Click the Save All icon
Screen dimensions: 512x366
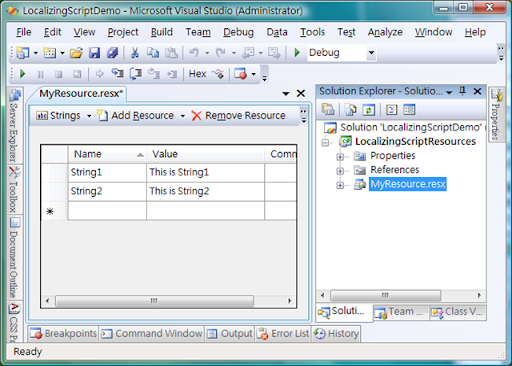[112, 53]
